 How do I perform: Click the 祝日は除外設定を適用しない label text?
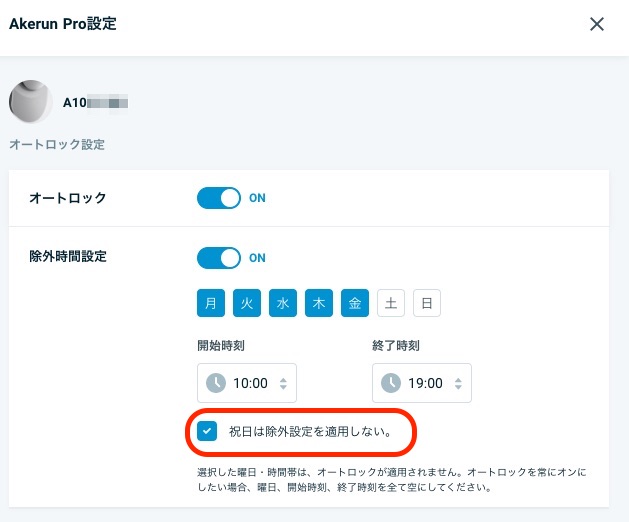(x=310, y=432)
